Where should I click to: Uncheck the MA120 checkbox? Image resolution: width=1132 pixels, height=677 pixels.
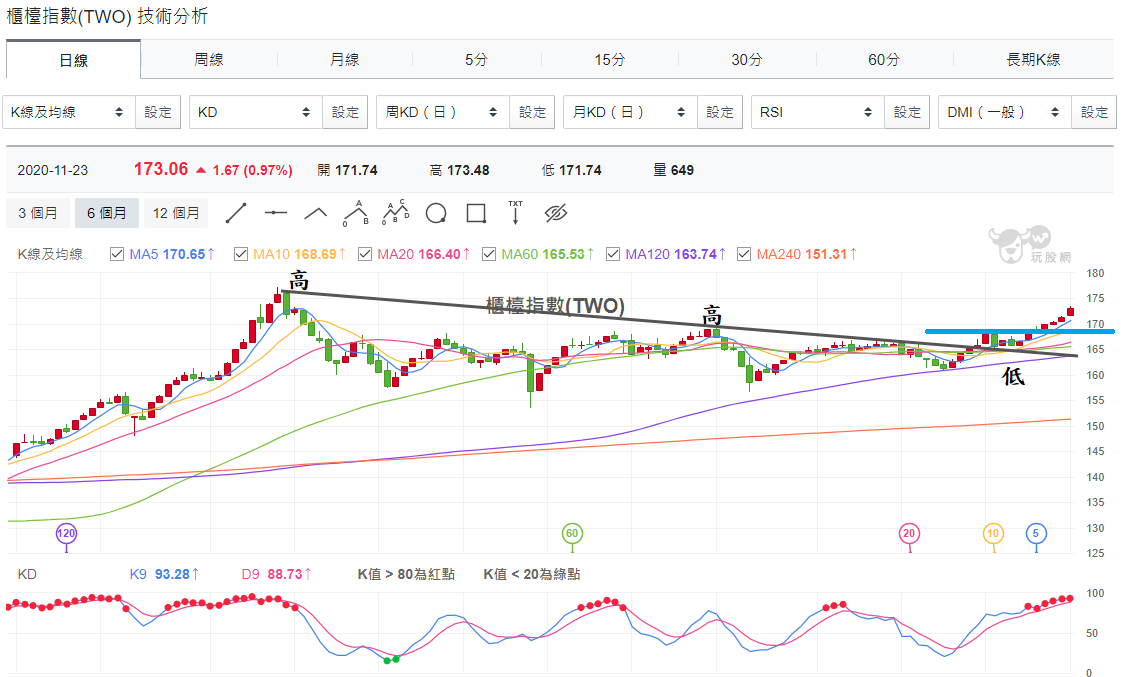coord(613,254)
